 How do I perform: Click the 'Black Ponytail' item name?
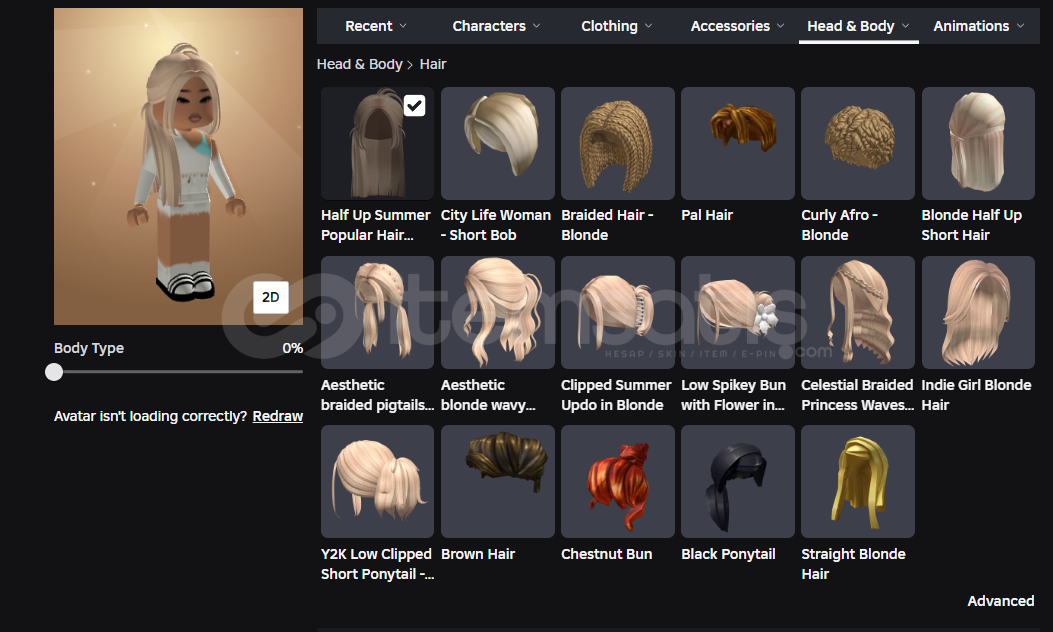pyautogui.click(x=728, y=554)
